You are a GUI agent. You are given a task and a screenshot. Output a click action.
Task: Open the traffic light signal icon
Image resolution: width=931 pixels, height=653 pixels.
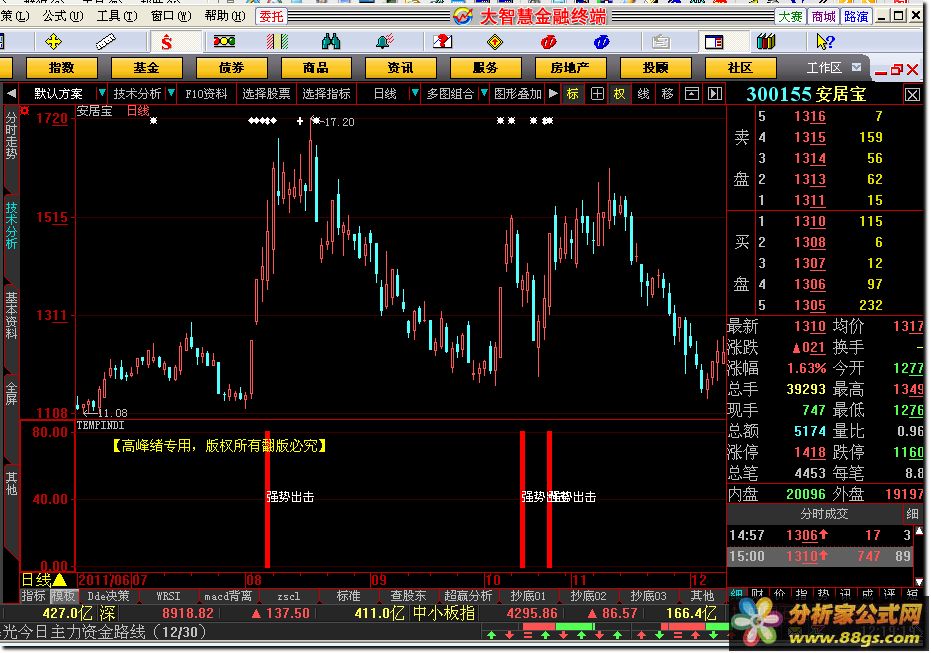[224, 41]
